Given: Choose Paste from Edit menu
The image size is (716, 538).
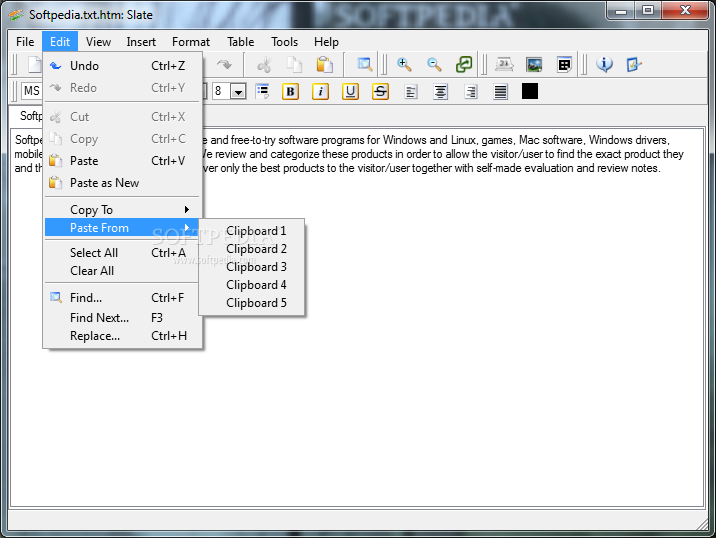Looking at the screenshot, I should tap(122, 161).
